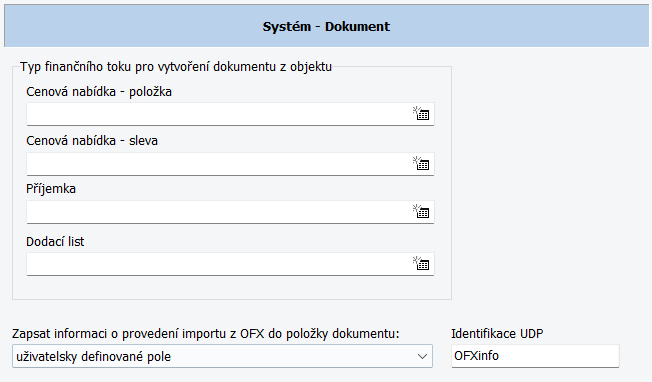The height and width of the screenshot is (382, 652).
Task: Click the Příjemka field label
Action: coord(51,189)
